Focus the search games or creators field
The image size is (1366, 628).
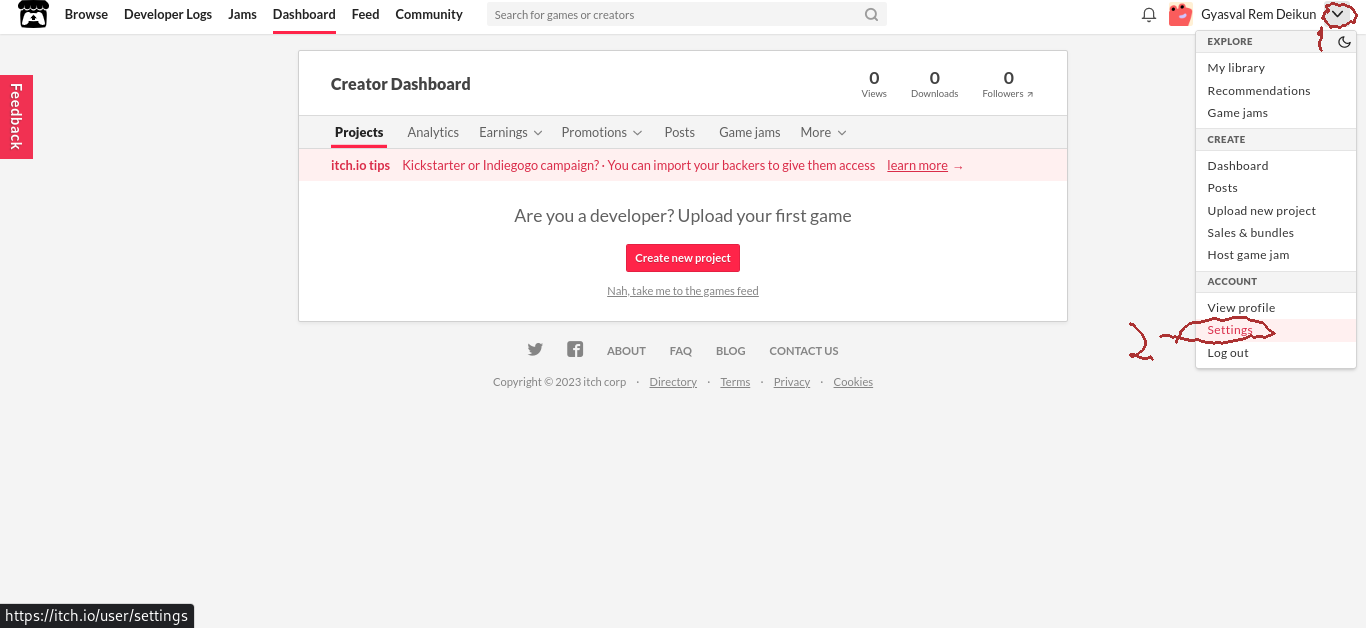click(676, 15)
